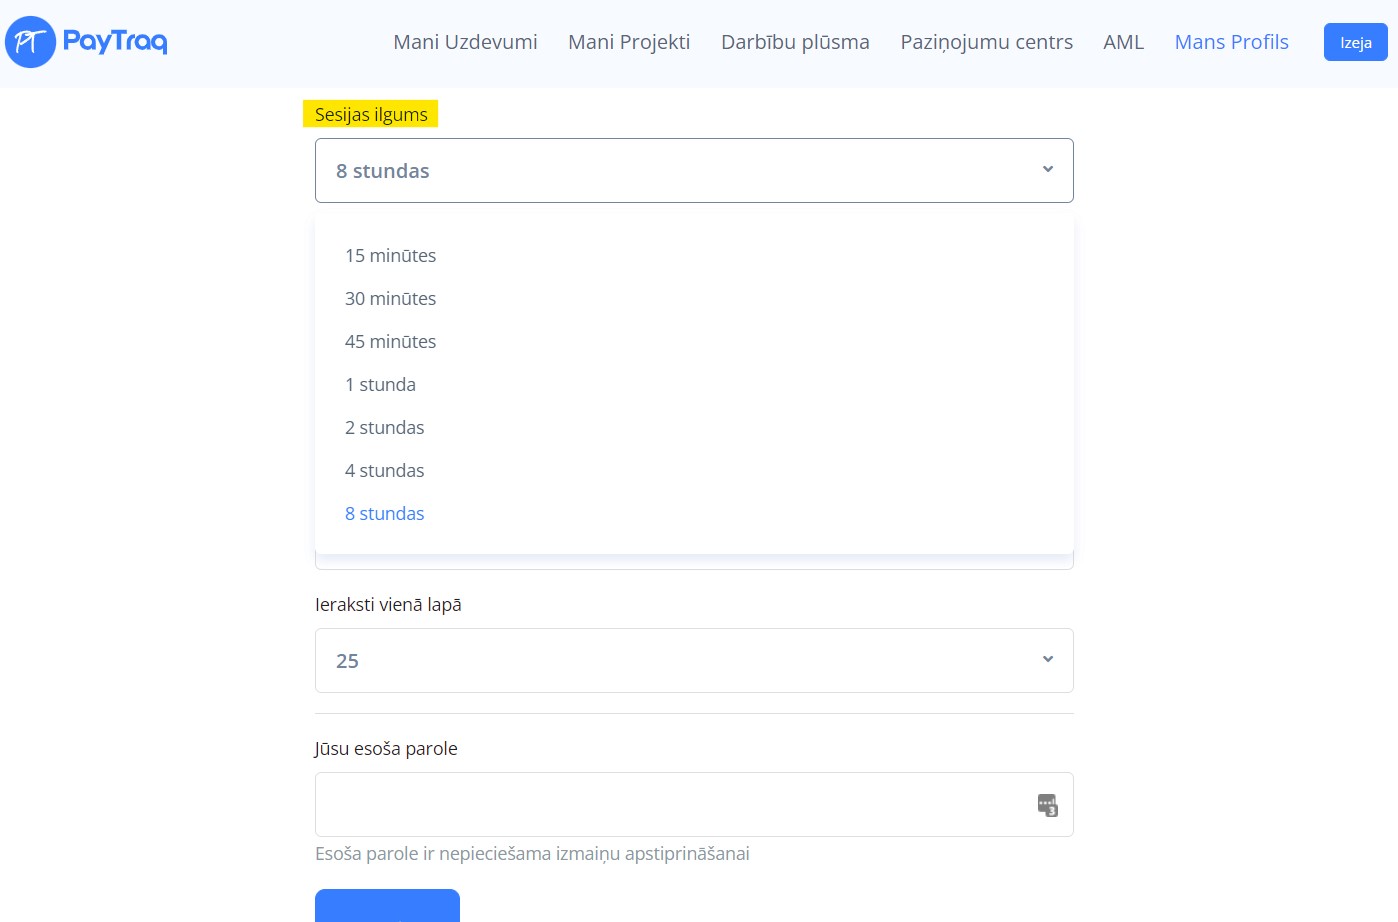Go to Mani Projekti
This screenshot has width=1398, height=922.
pyautogui.click(x=629, y=42)
